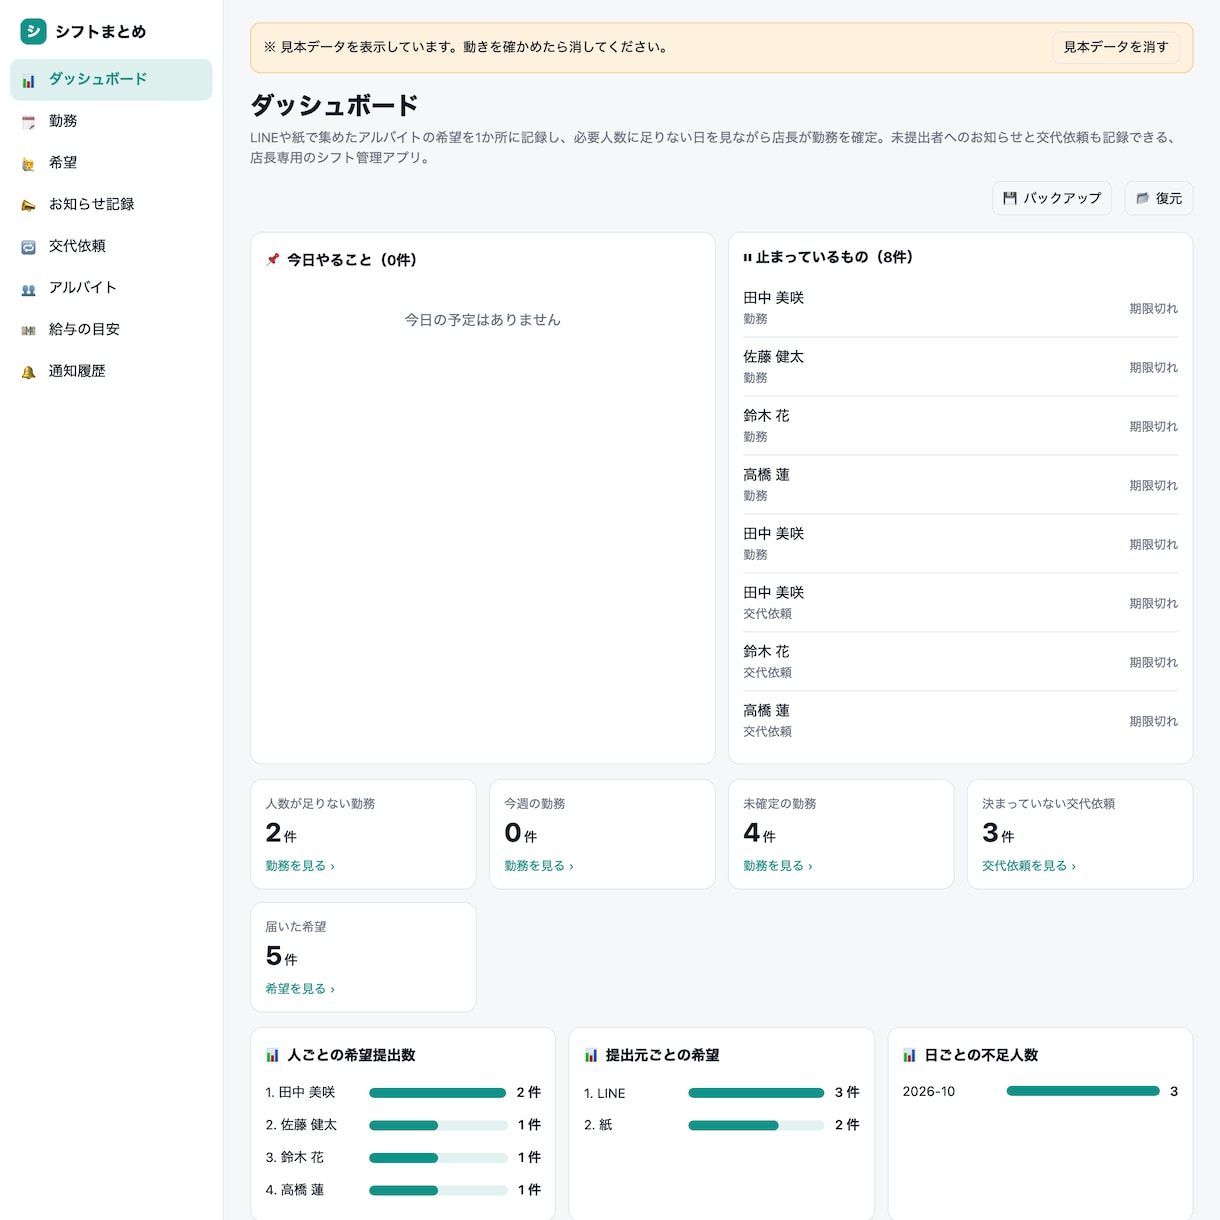Viewport: 1220px width, 1220px height.
Task: Click the ダッシュボード page heading
Action: coord(334,105)
